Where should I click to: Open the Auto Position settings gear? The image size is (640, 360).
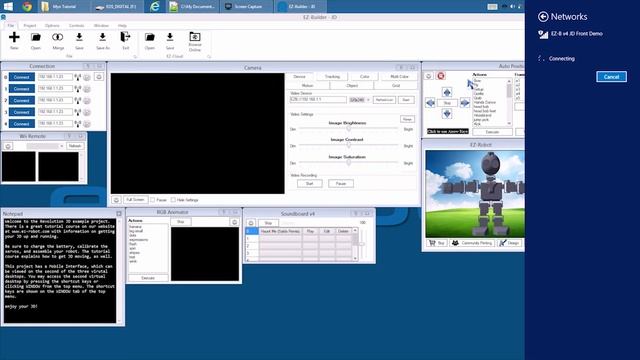(x=429, y=76)
